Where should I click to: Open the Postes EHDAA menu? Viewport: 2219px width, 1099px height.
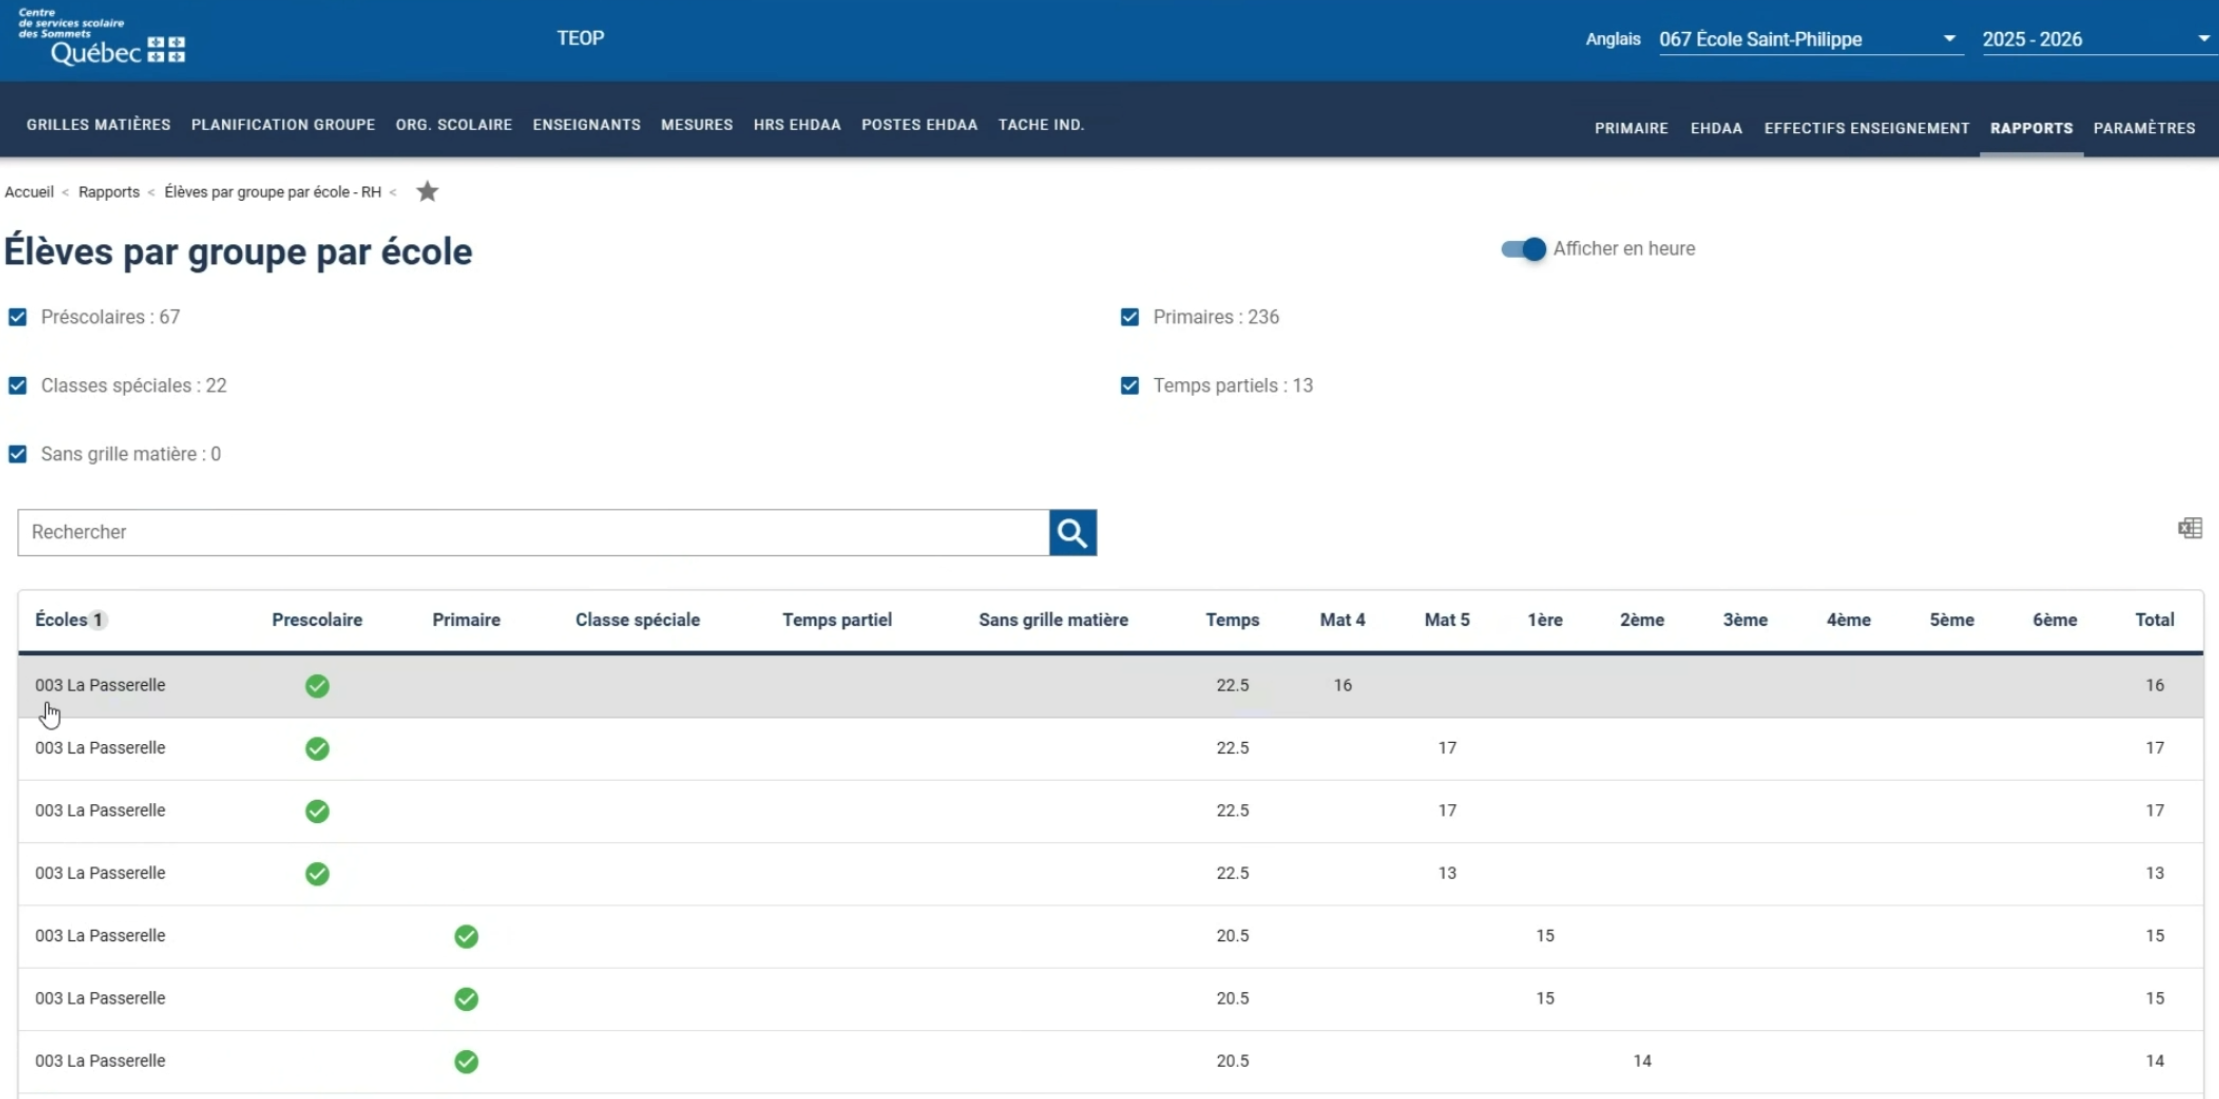(919, 125)
